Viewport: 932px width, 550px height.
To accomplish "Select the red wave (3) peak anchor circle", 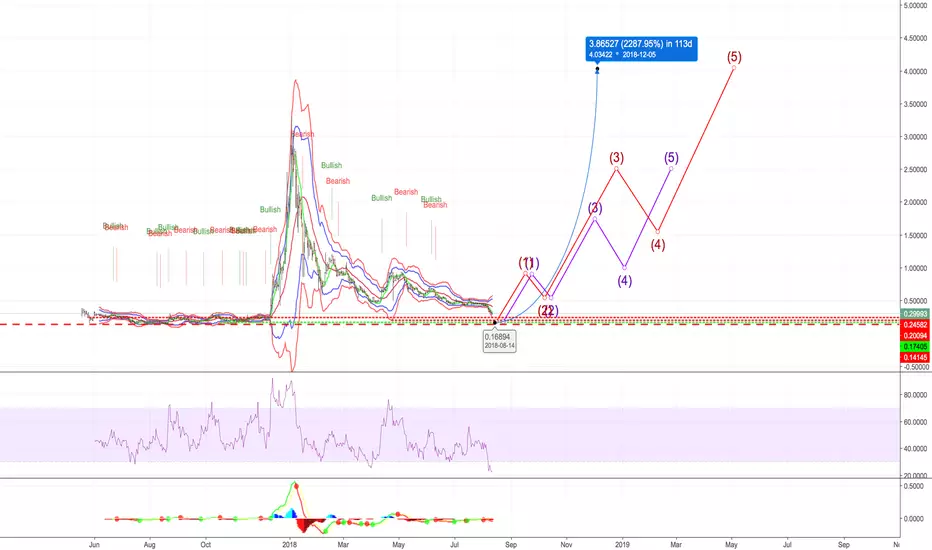I will pos(616,168).
